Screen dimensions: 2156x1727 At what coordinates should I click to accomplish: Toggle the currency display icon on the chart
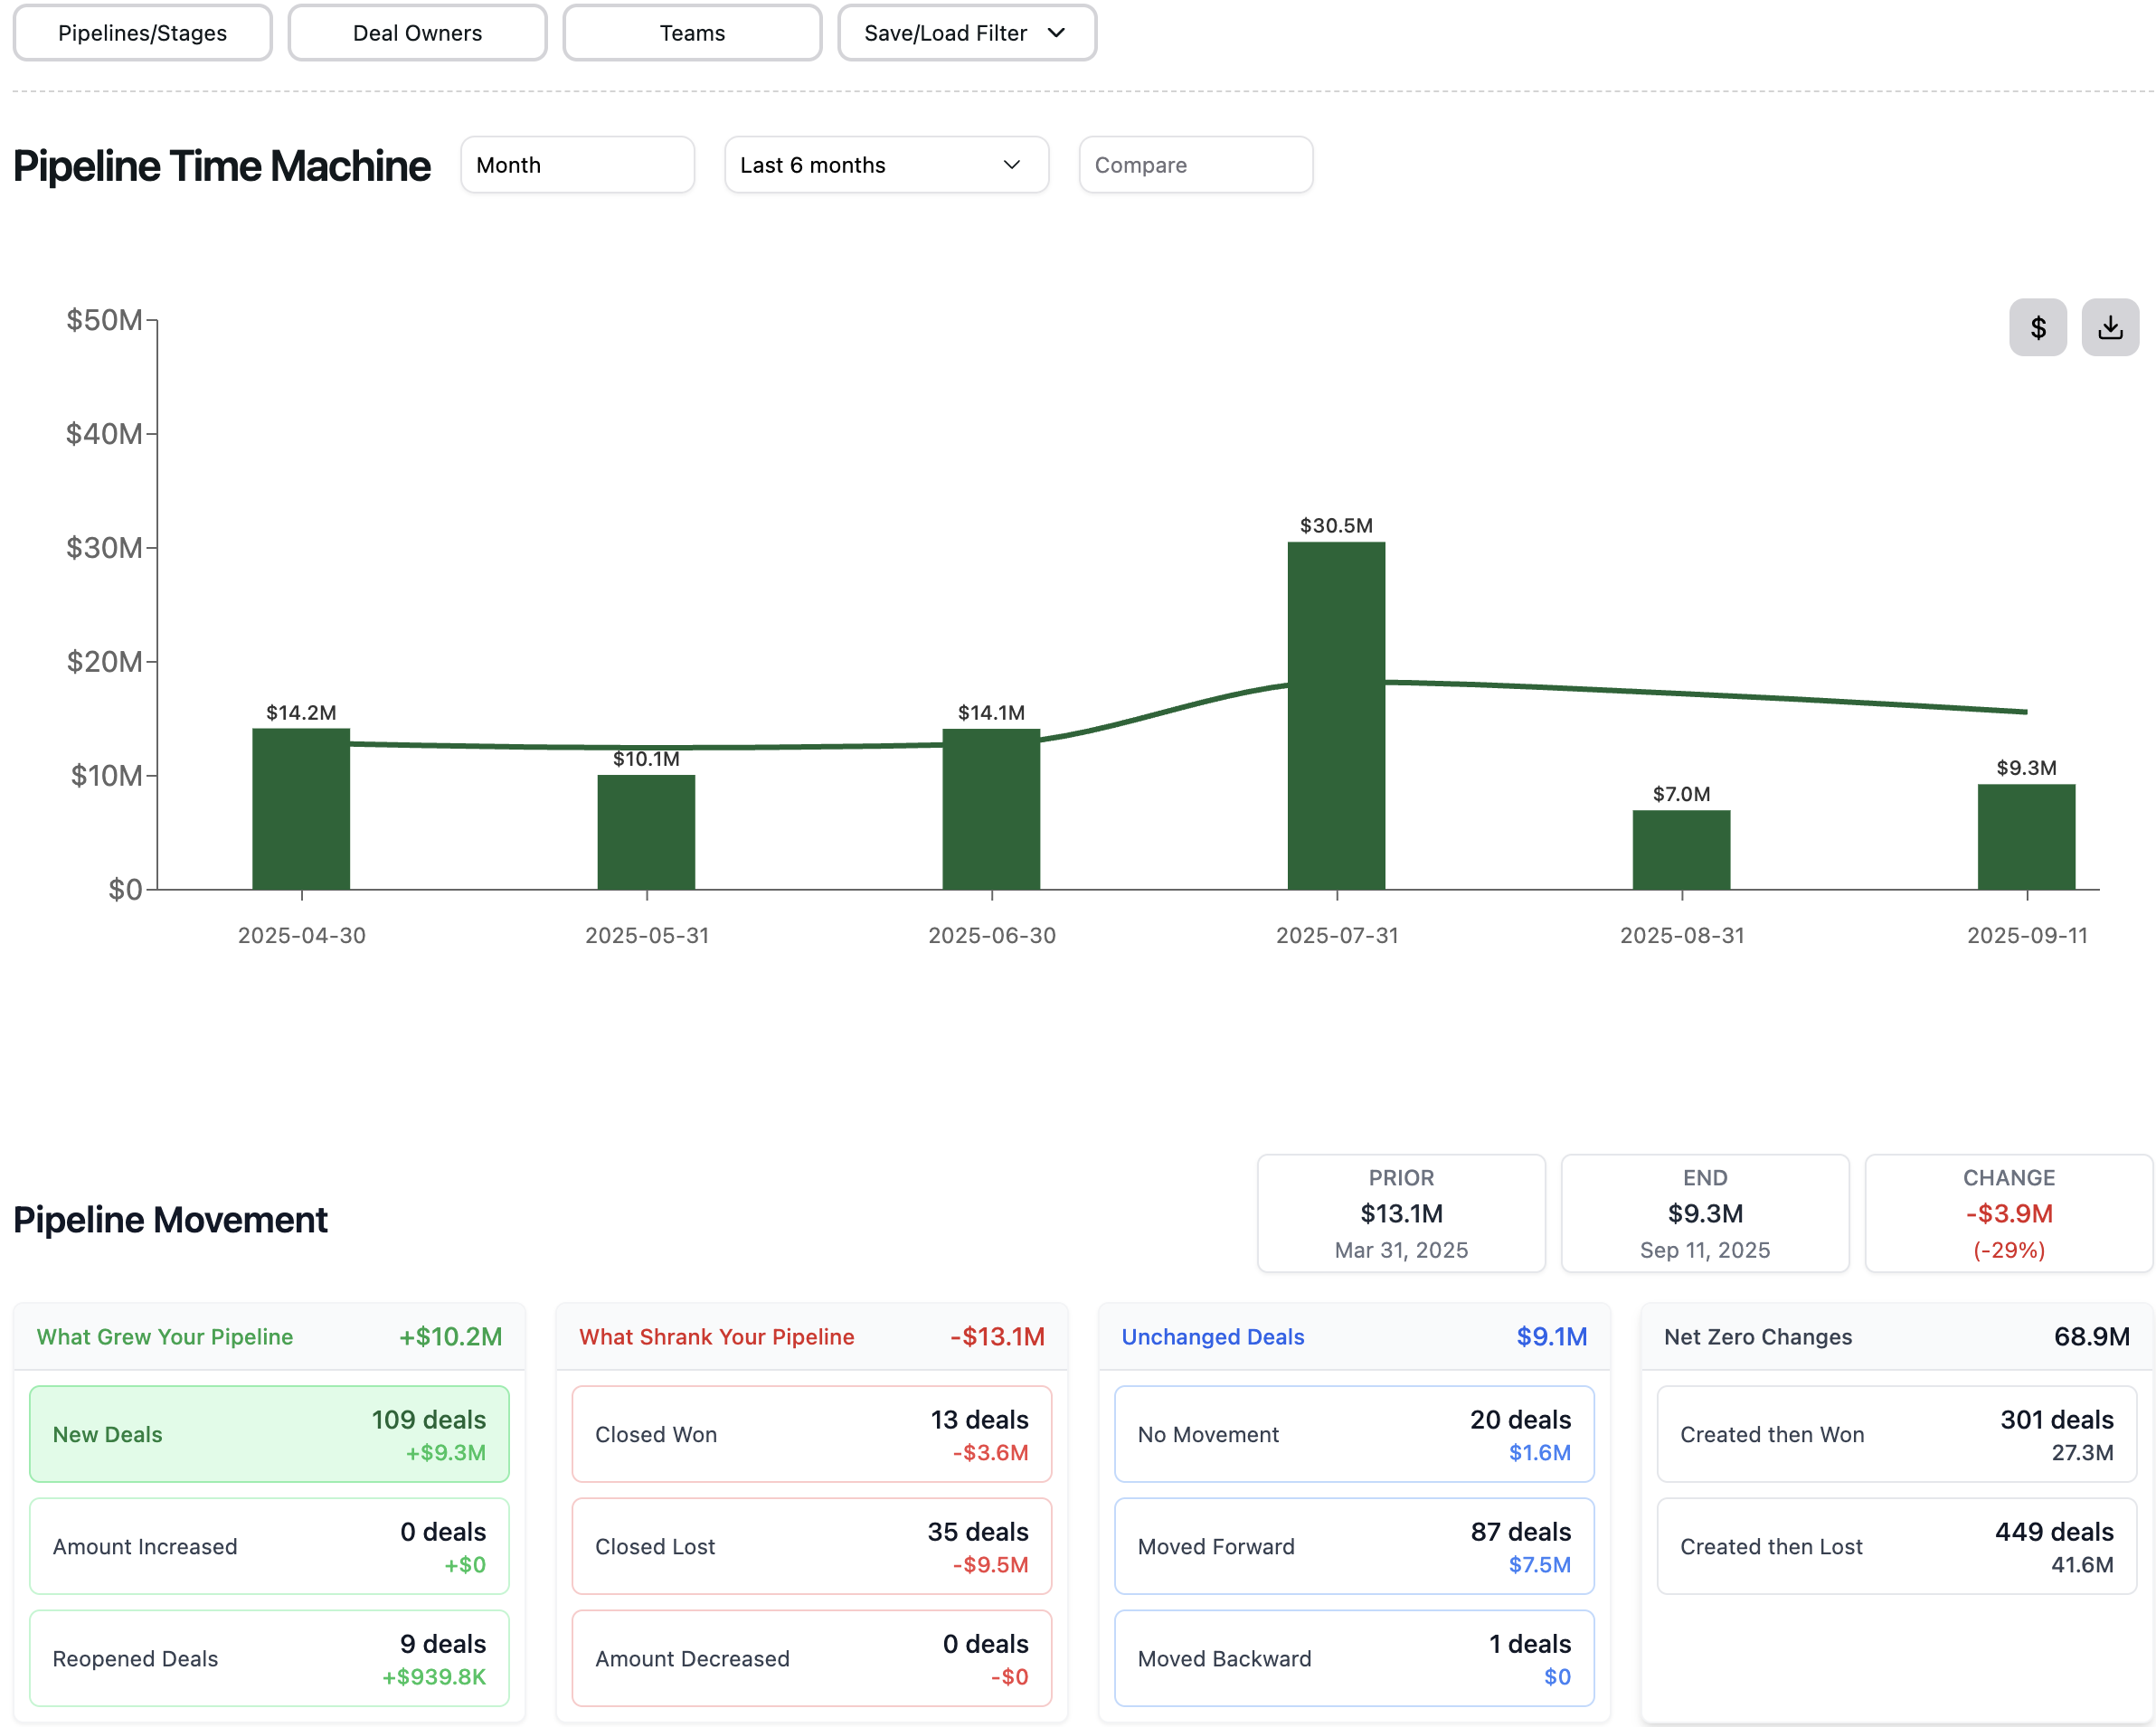tap(2038, 327)
